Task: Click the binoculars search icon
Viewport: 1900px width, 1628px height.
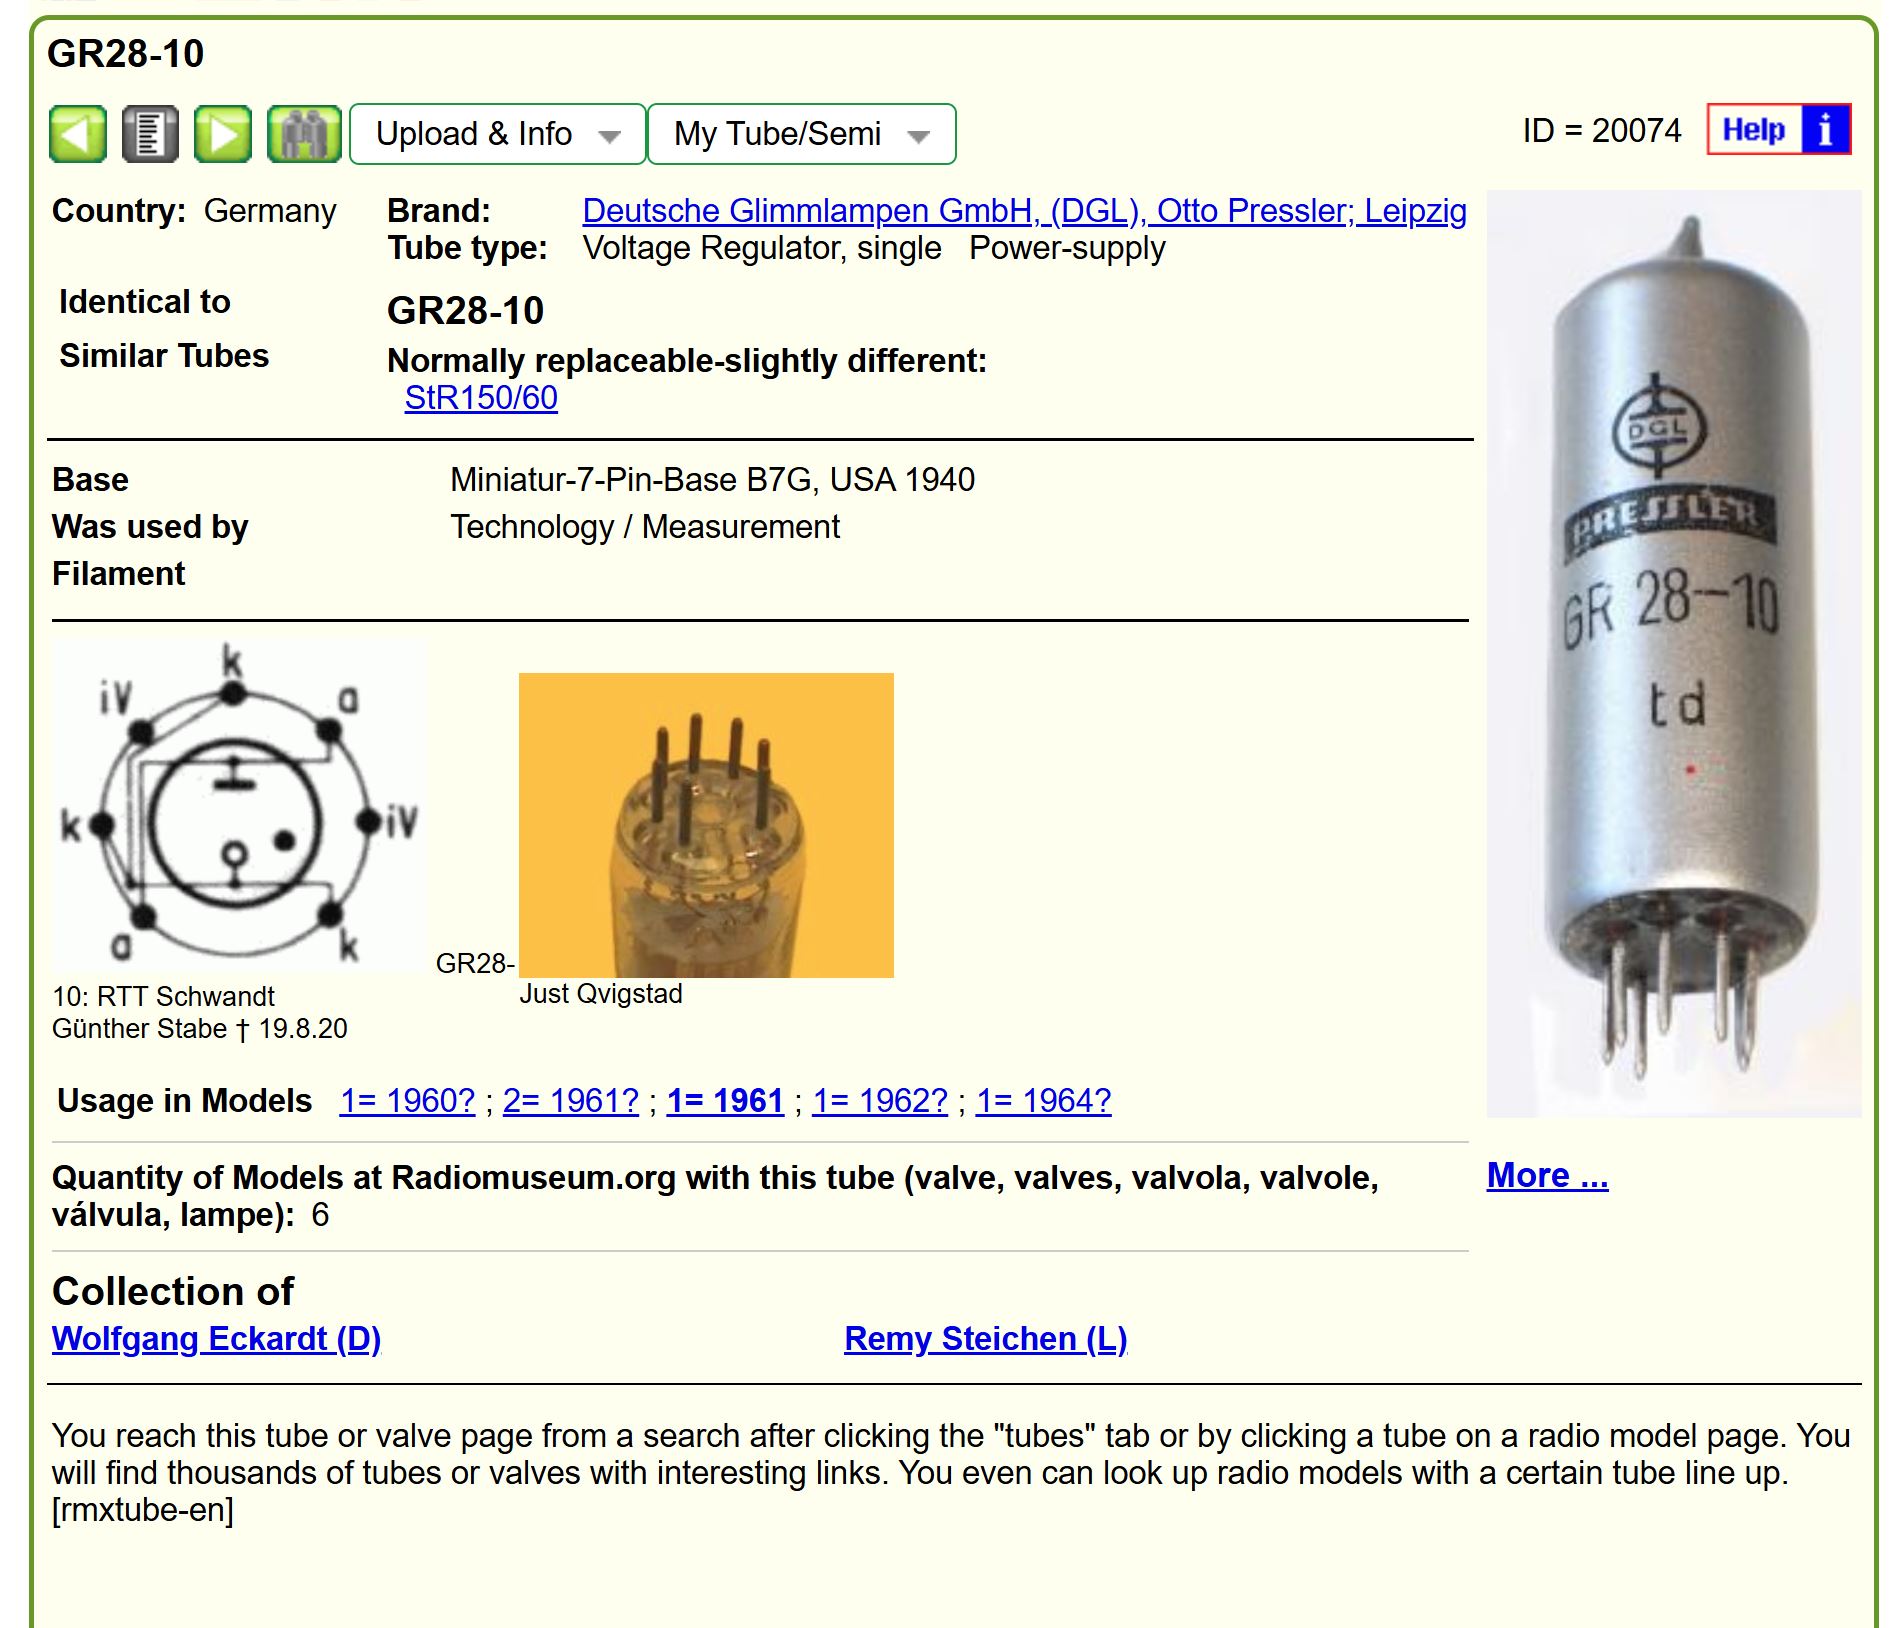Action: [304, 134]
